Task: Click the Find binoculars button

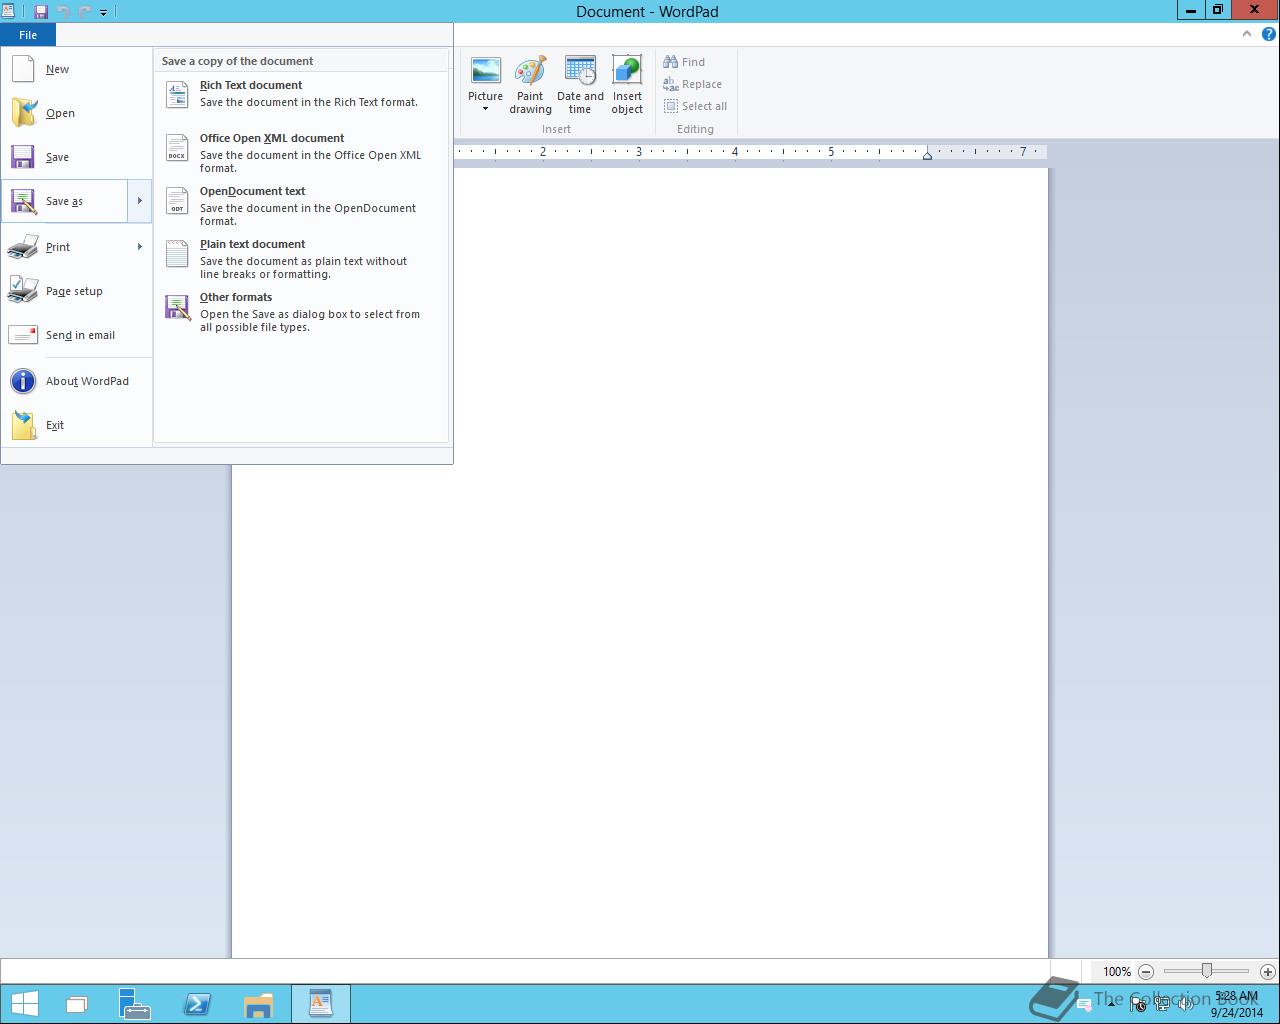Action: pos(684,62)
